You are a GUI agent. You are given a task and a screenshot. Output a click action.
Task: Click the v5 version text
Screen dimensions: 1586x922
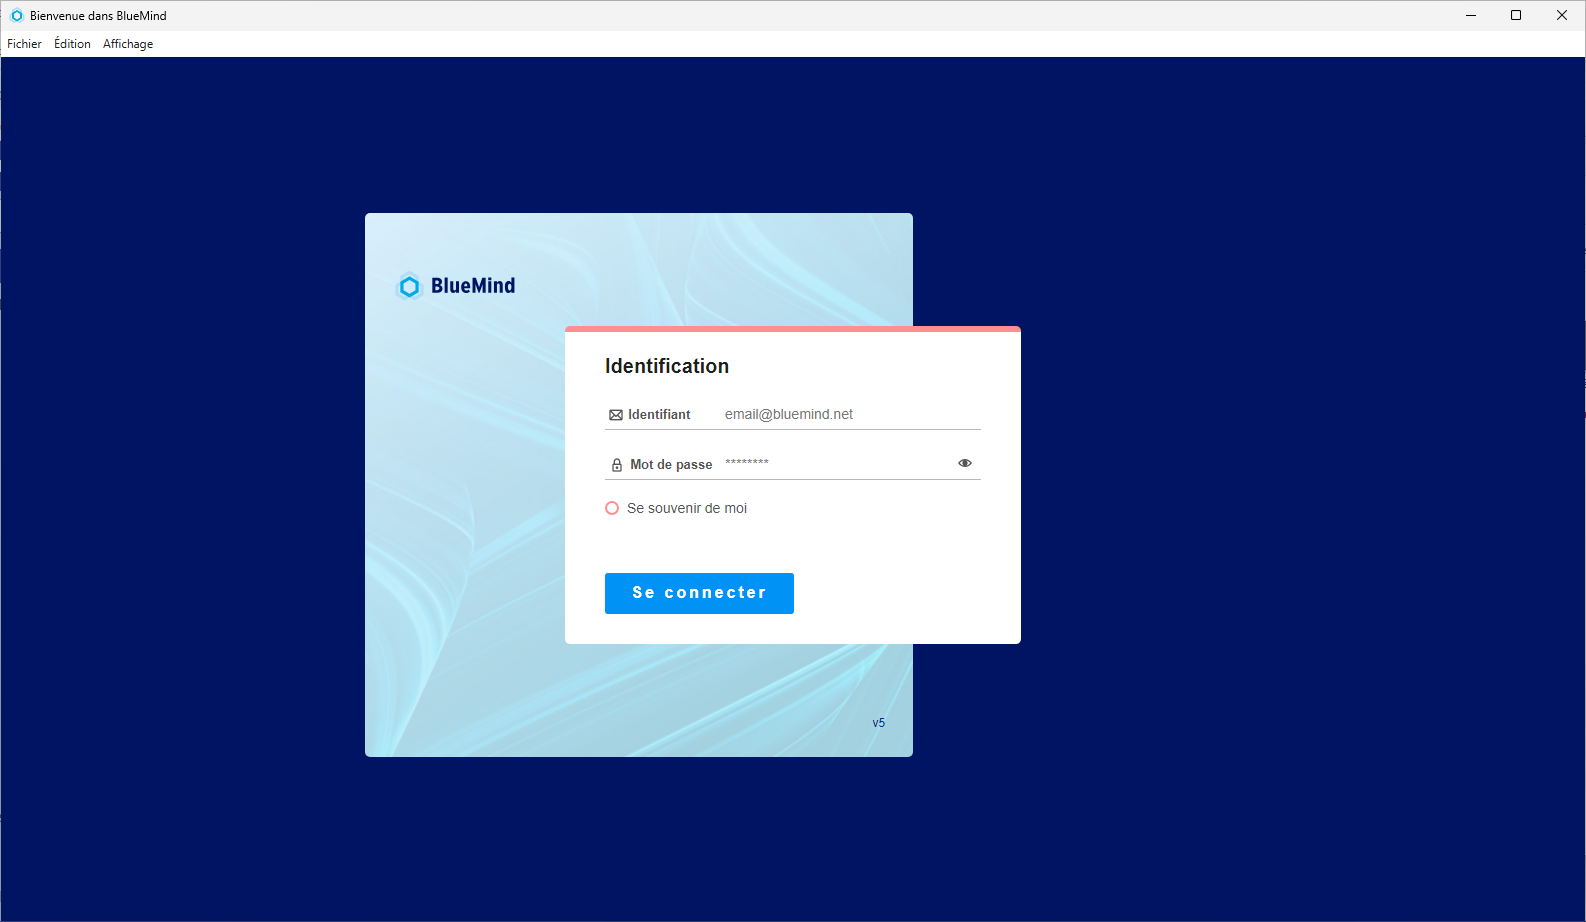click(878, 723)
